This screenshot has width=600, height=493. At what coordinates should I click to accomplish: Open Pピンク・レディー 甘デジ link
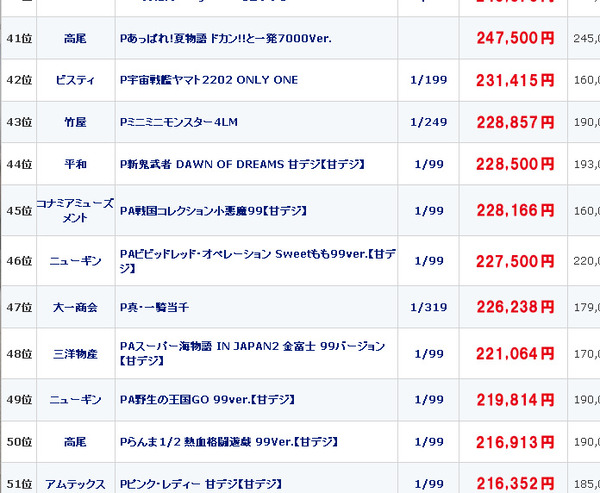pyautogui.click(x=201, y=484)
